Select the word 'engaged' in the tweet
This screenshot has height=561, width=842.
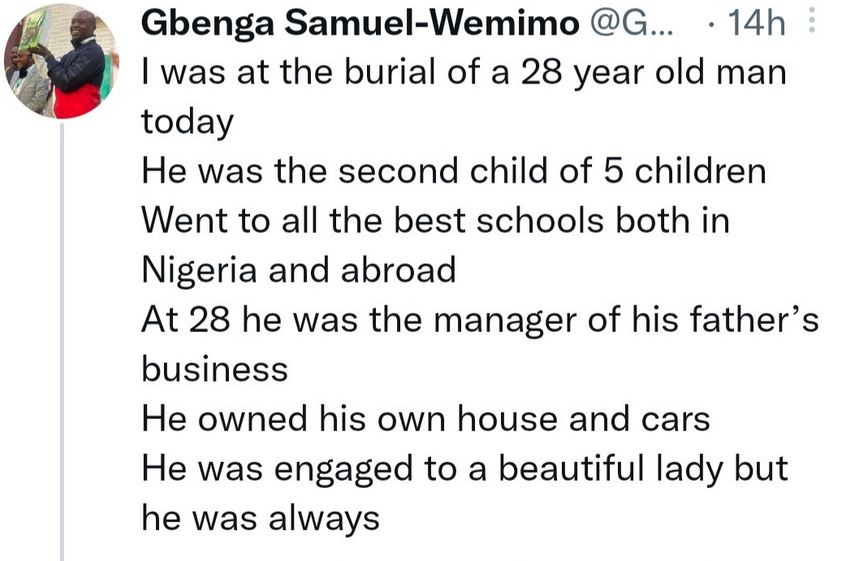coord(344,470)
